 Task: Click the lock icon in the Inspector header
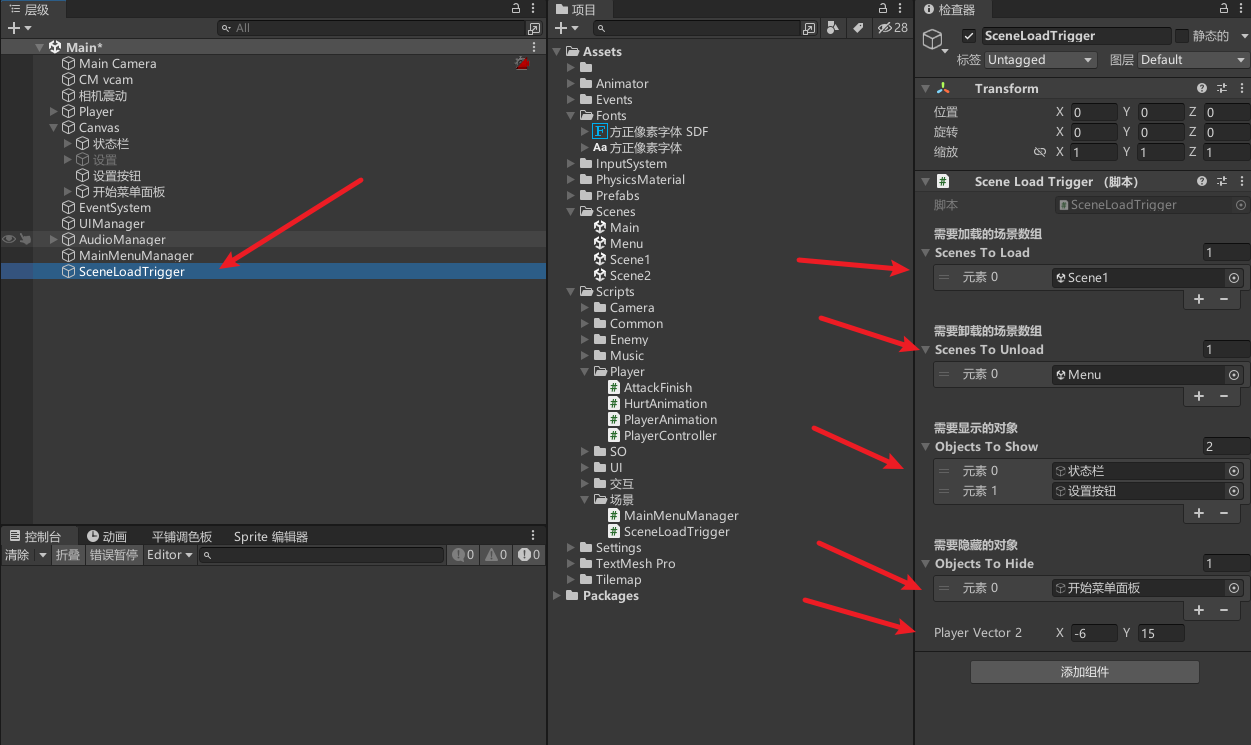tap(1224, 10)
